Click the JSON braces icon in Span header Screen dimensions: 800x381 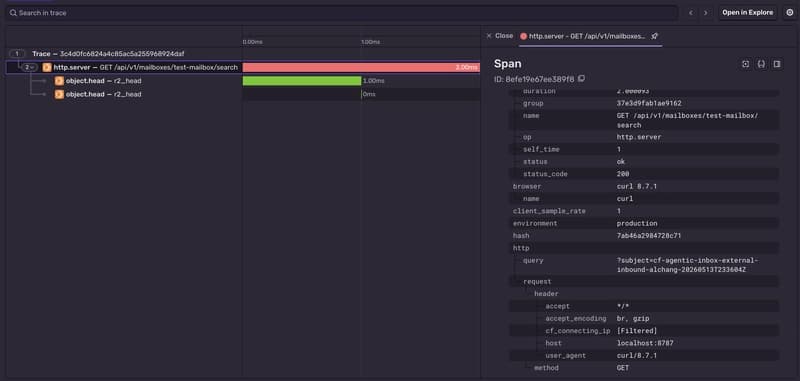point(761,64)
